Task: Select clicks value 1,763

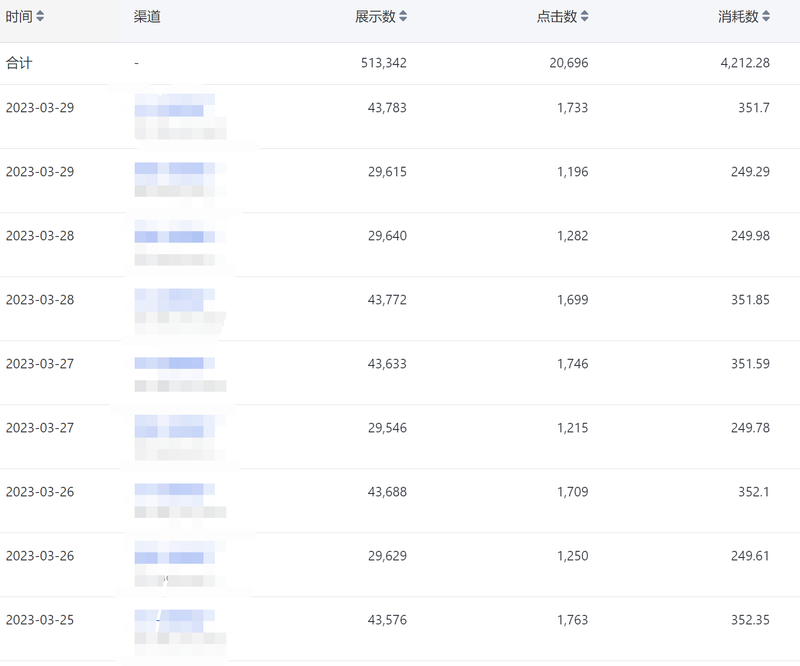Action: 572,620
